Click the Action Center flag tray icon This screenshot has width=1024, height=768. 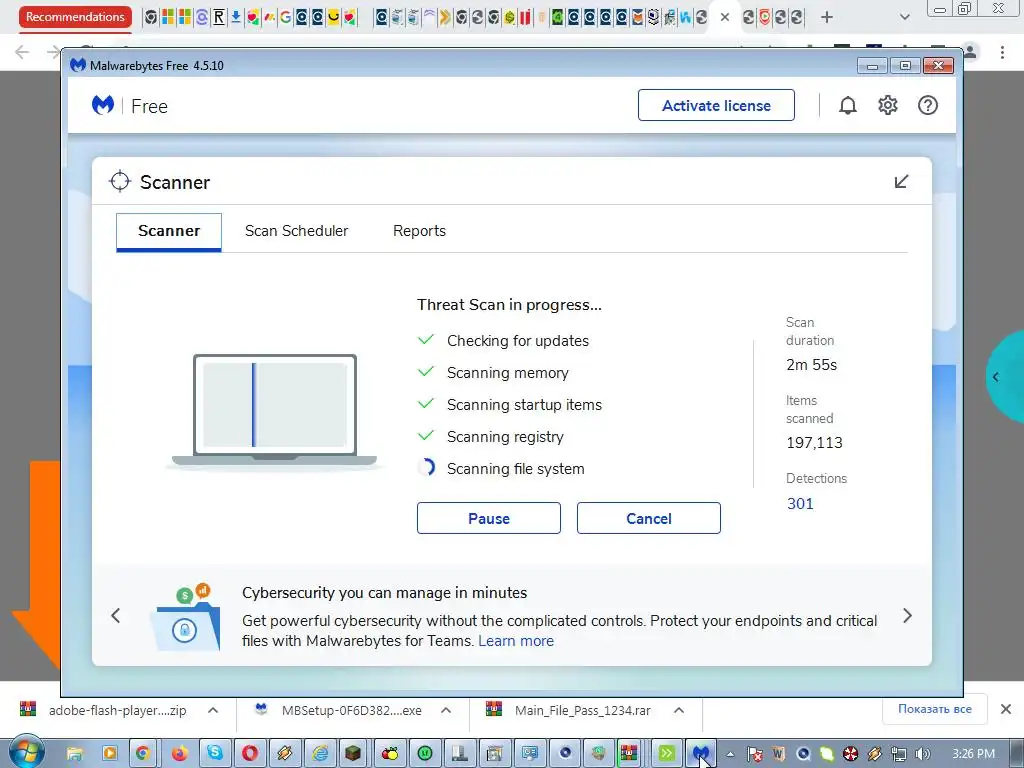coord(755,754)
